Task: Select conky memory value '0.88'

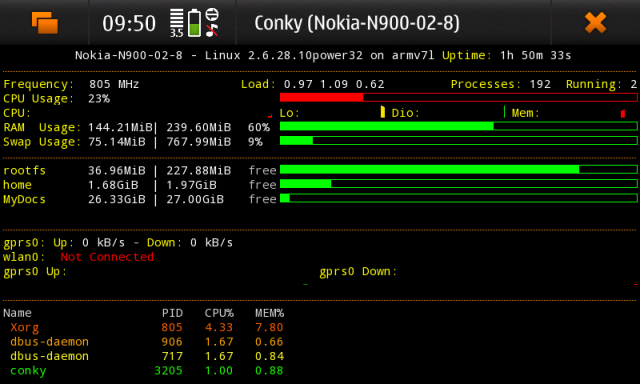Action: pos(269,371)
